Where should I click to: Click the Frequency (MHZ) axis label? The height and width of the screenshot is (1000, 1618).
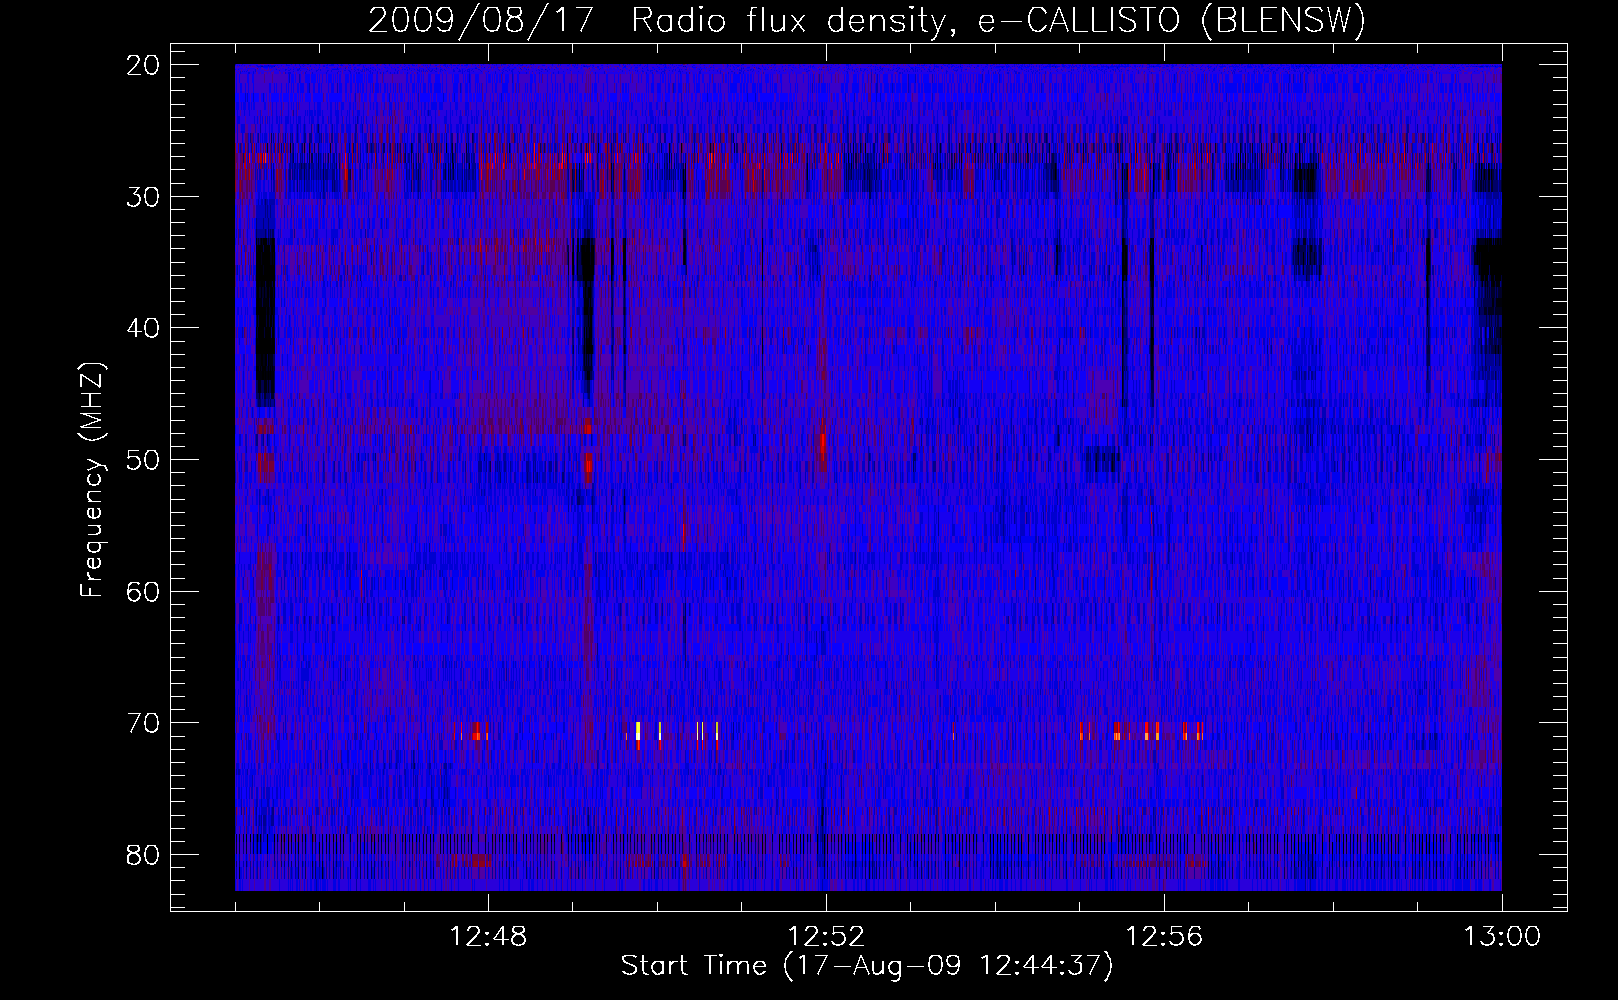[92, 480]
